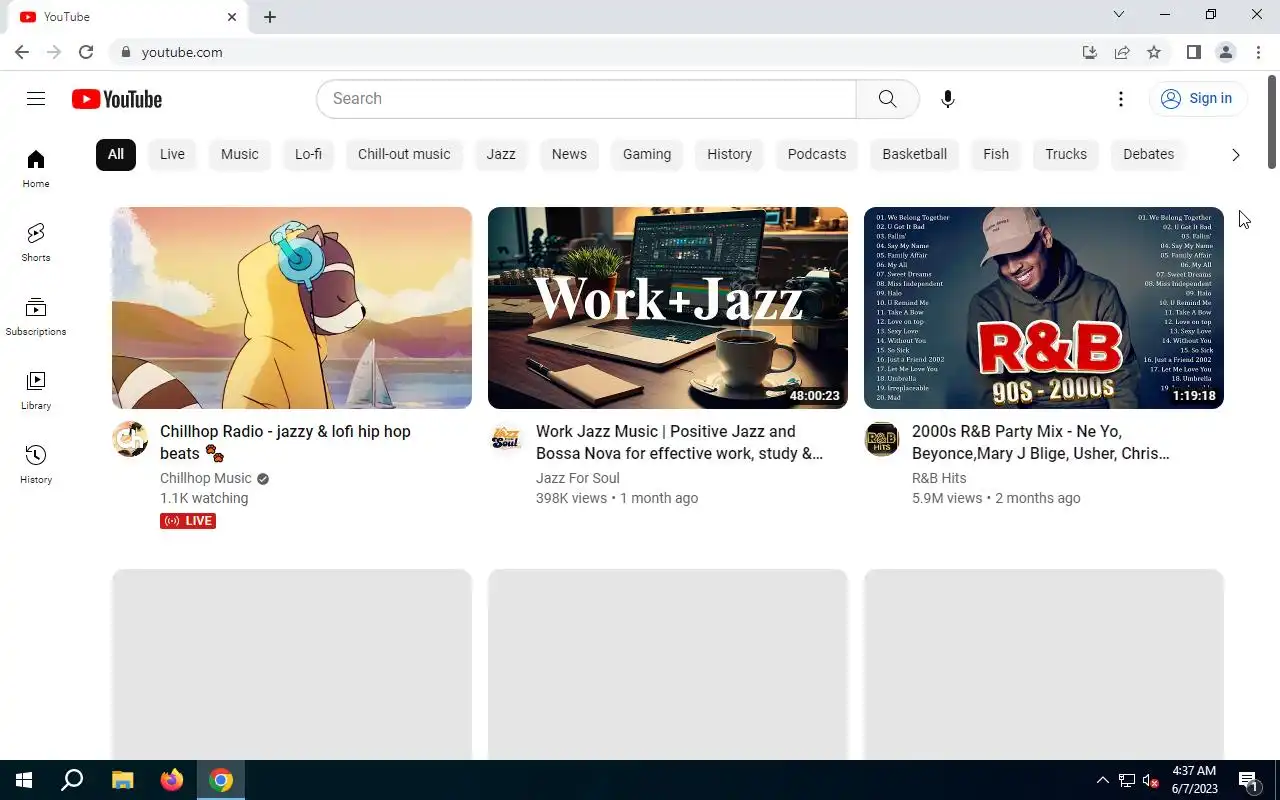This screenshot has width=1280, height=800.
Task: Launch Firefox from taskbar
Action: click(172, 780)
